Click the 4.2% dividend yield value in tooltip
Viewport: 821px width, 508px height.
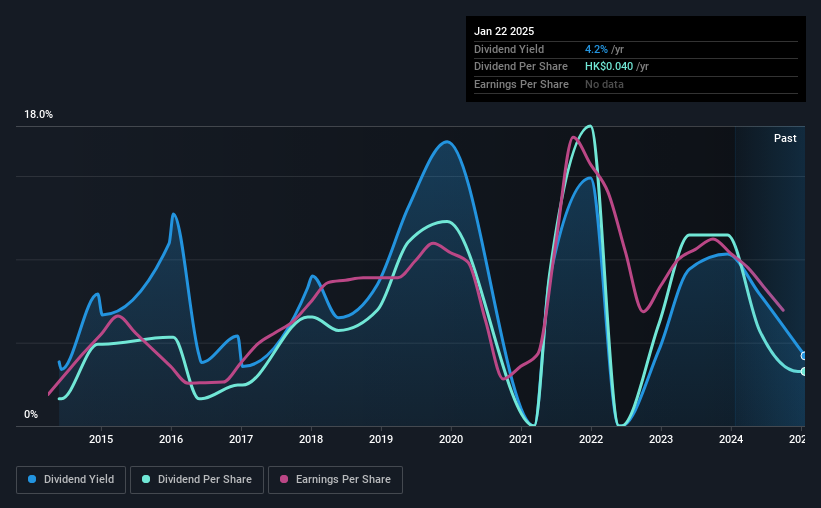coord(596,49)
